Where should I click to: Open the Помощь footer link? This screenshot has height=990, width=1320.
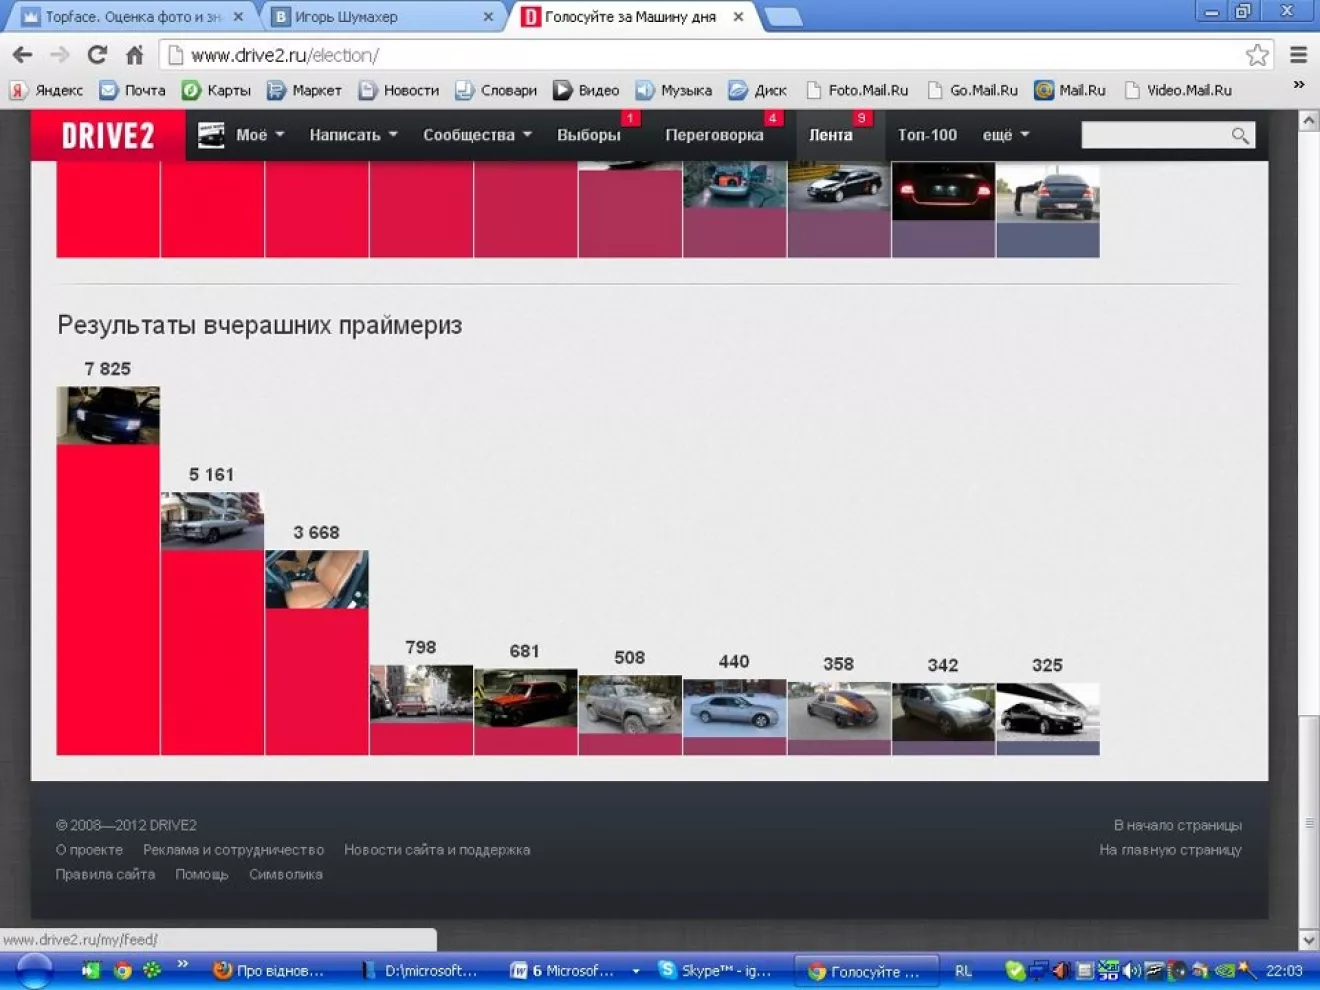click(202, 874)
